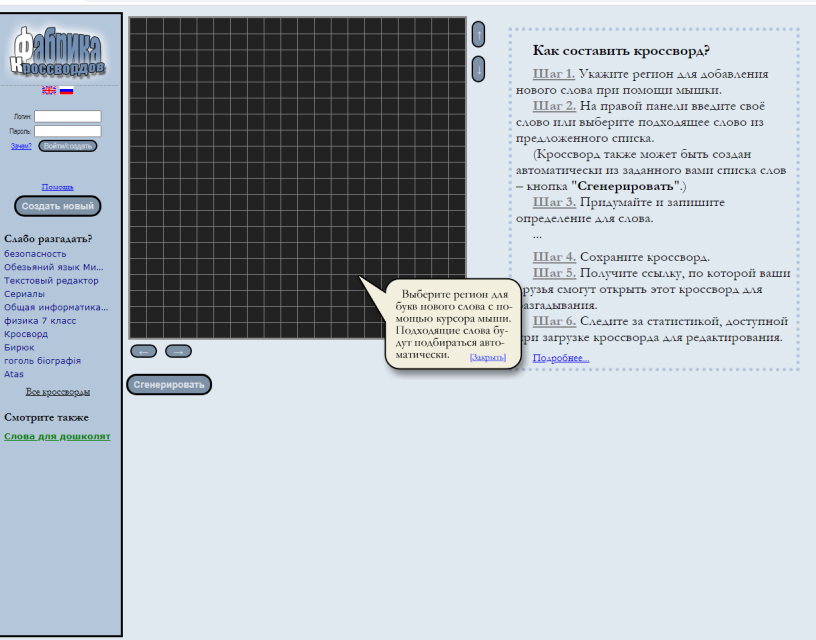816x640 pixels.
Task: Open the Зачем? link
Action: click(21, 146)
